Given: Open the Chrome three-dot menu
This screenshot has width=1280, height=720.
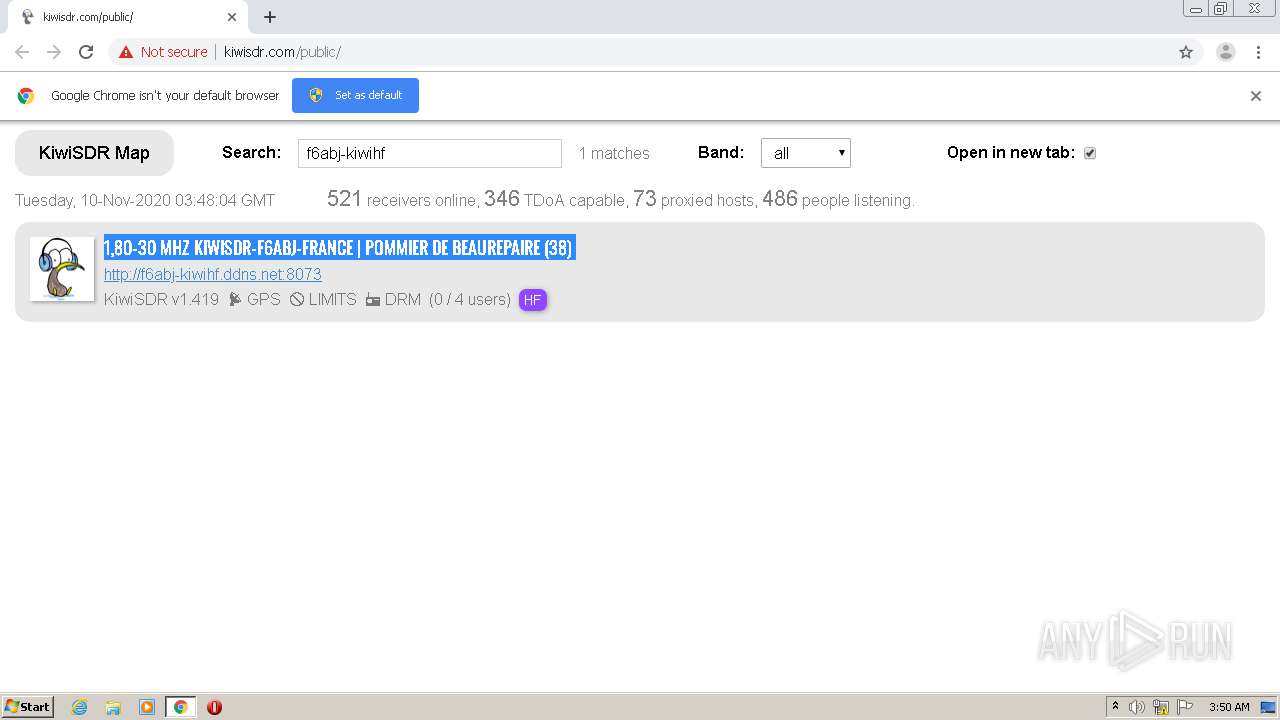Looking at the screenshot, I should coord(1258,52).
